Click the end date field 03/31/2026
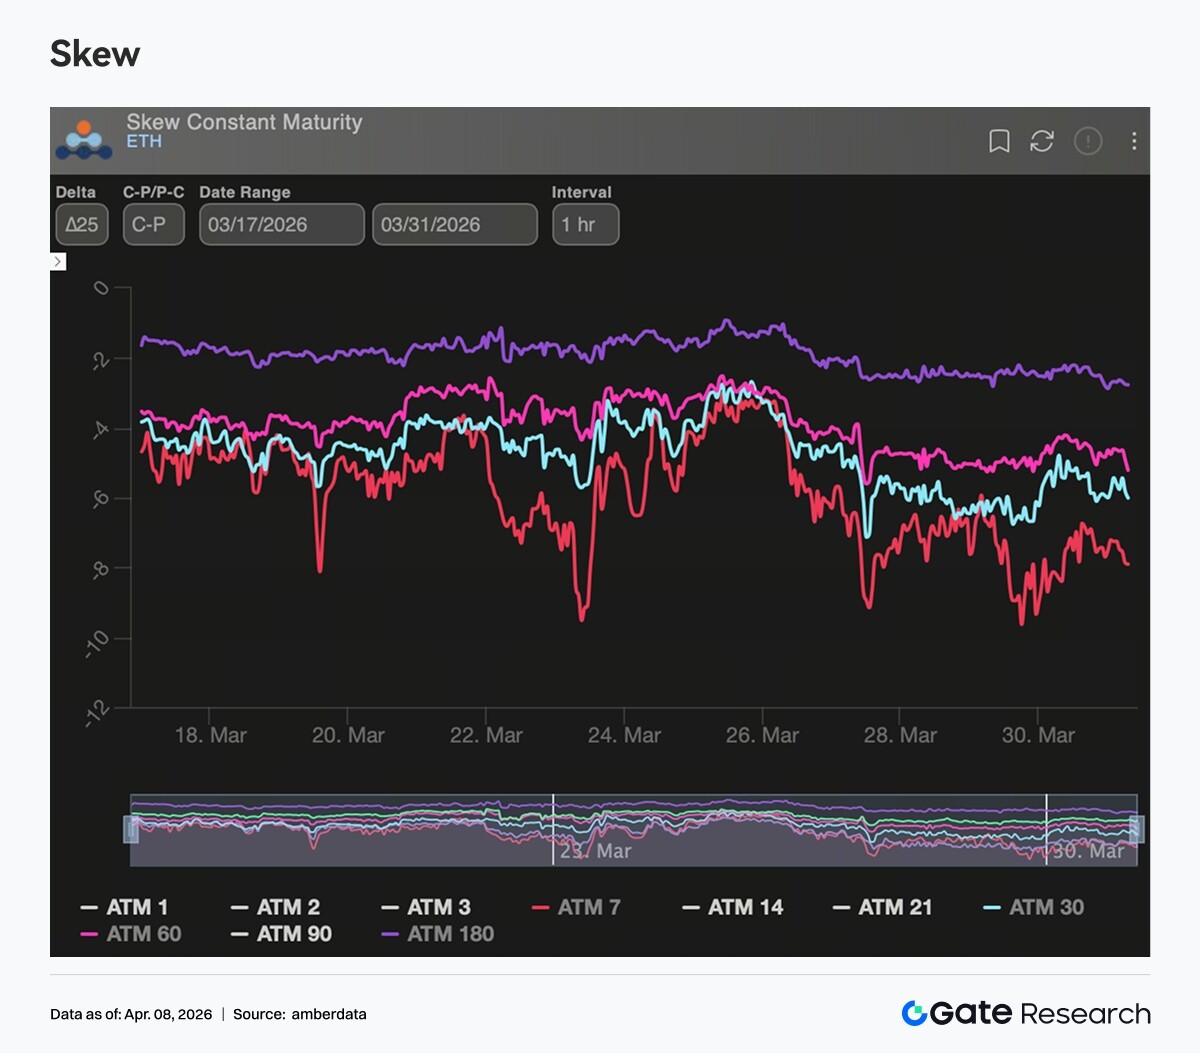1200x1053 pixels. coord(454,225)
